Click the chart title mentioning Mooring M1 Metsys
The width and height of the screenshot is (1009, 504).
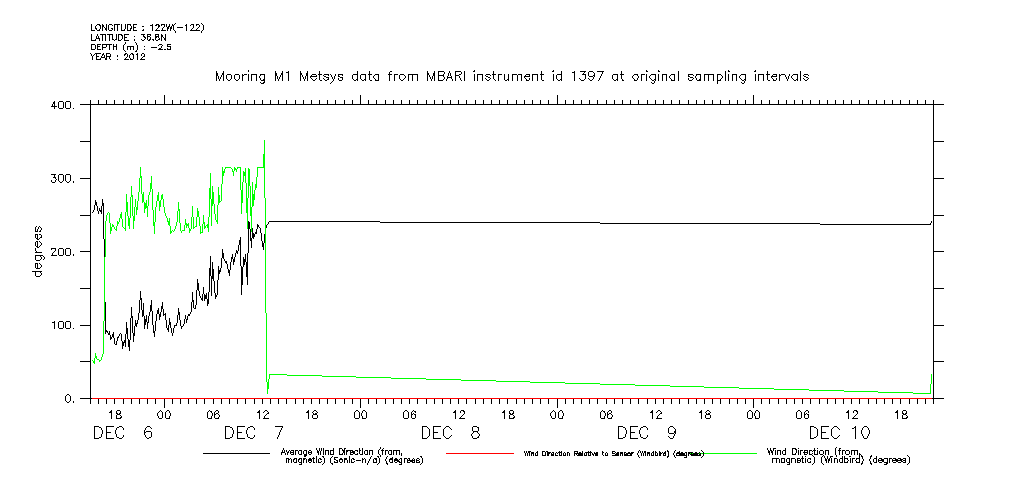512,77
